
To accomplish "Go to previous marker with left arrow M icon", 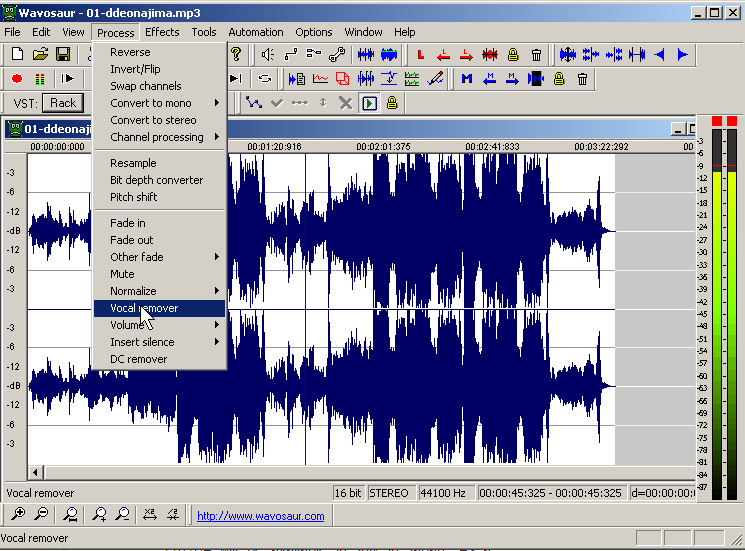I will tap(490, 79).
